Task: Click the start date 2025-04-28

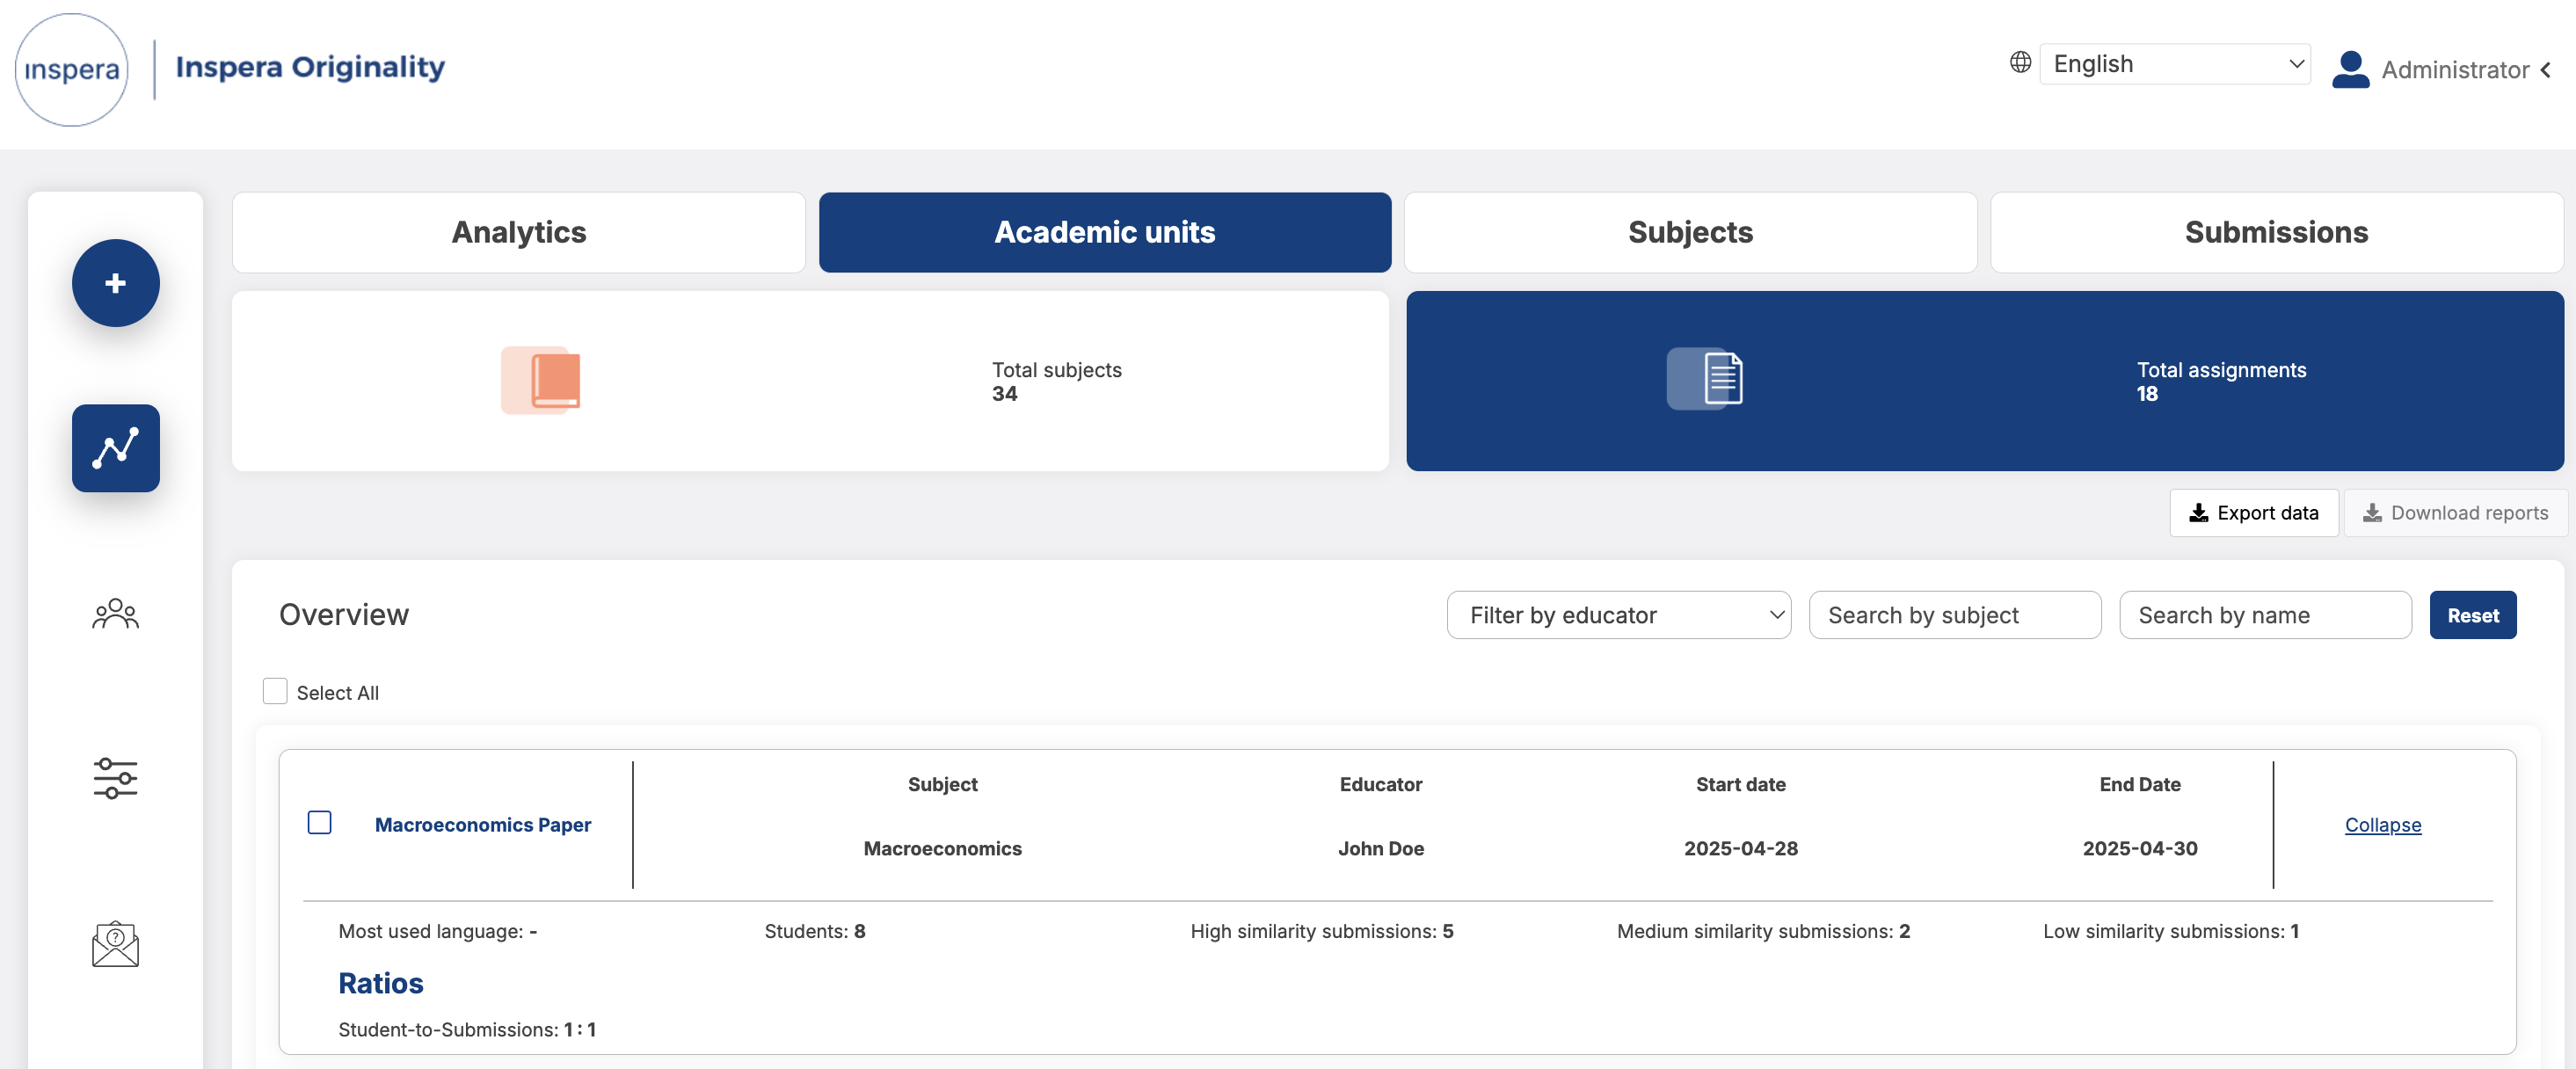Action: (1740, 849)
